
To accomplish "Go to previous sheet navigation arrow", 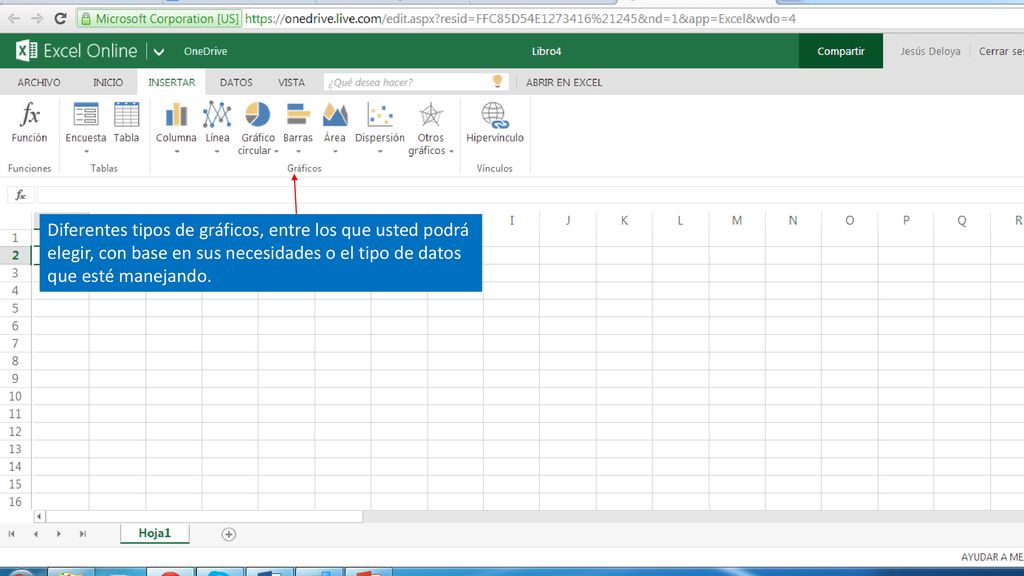I will click(x=35, y=534).
